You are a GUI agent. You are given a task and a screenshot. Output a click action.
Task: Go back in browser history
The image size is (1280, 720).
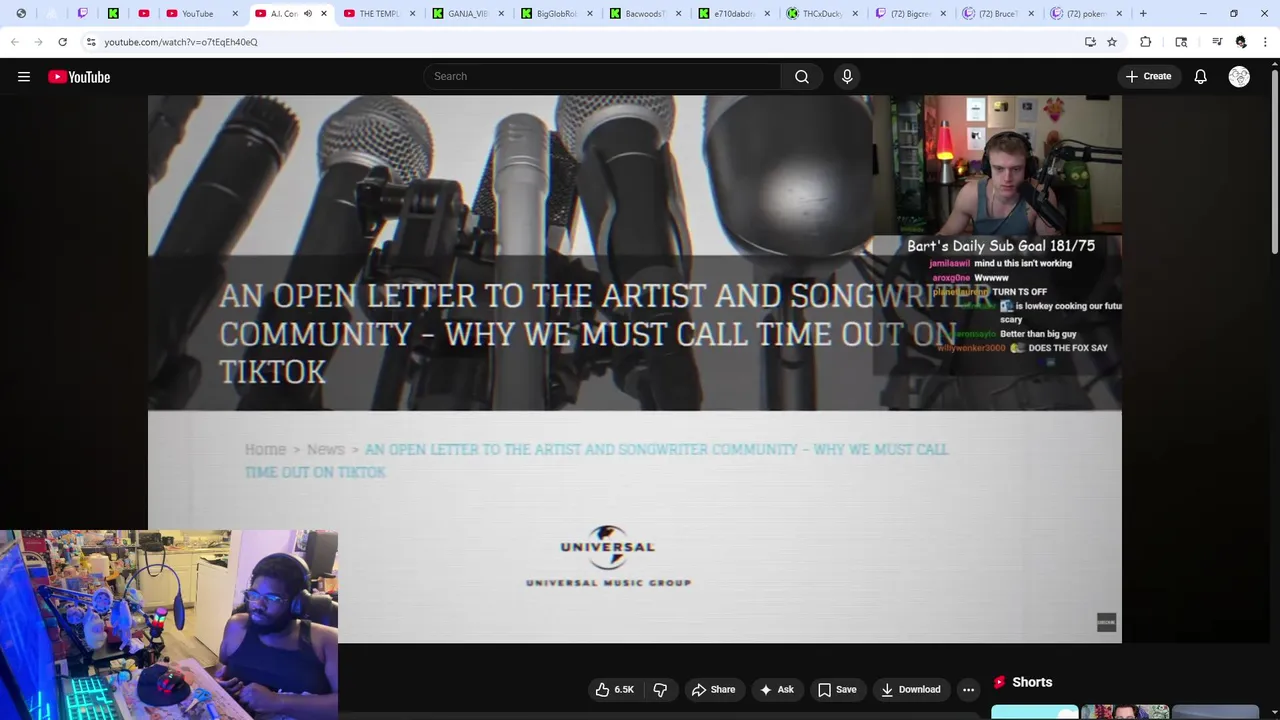[x=14, y=42]
